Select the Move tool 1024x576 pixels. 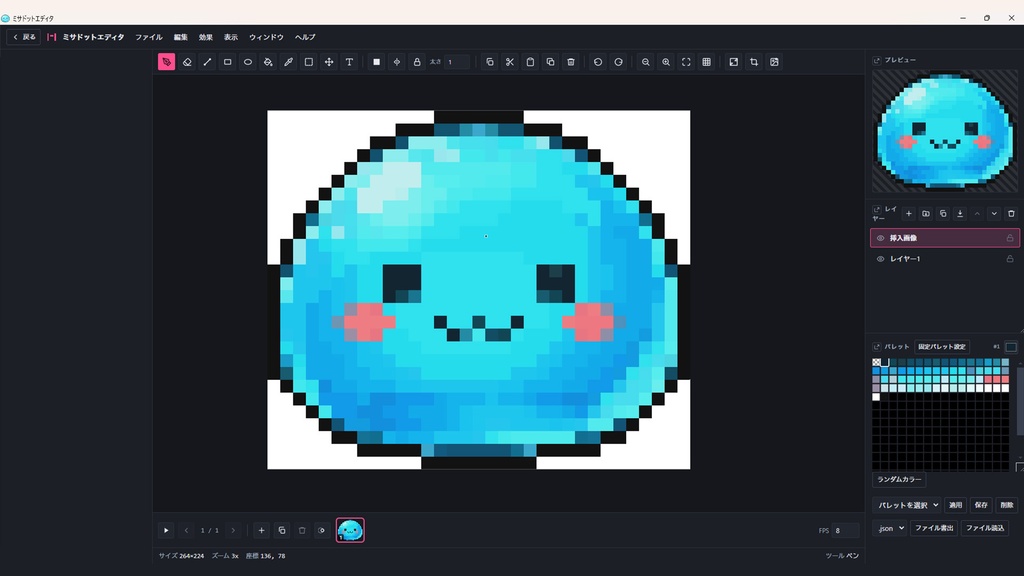pyautogui.click(x=329, y=62)
